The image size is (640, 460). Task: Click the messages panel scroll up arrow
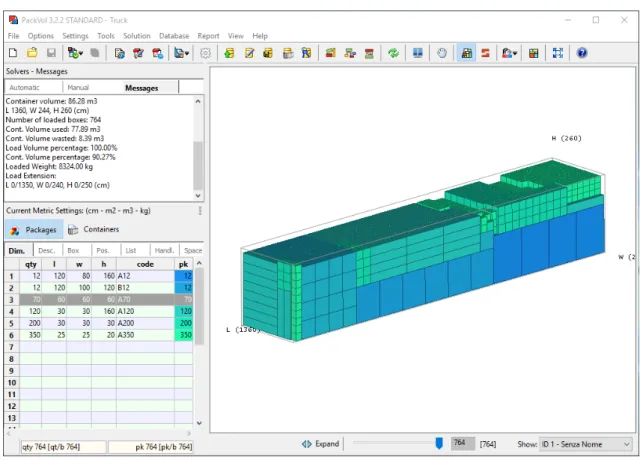198,101
